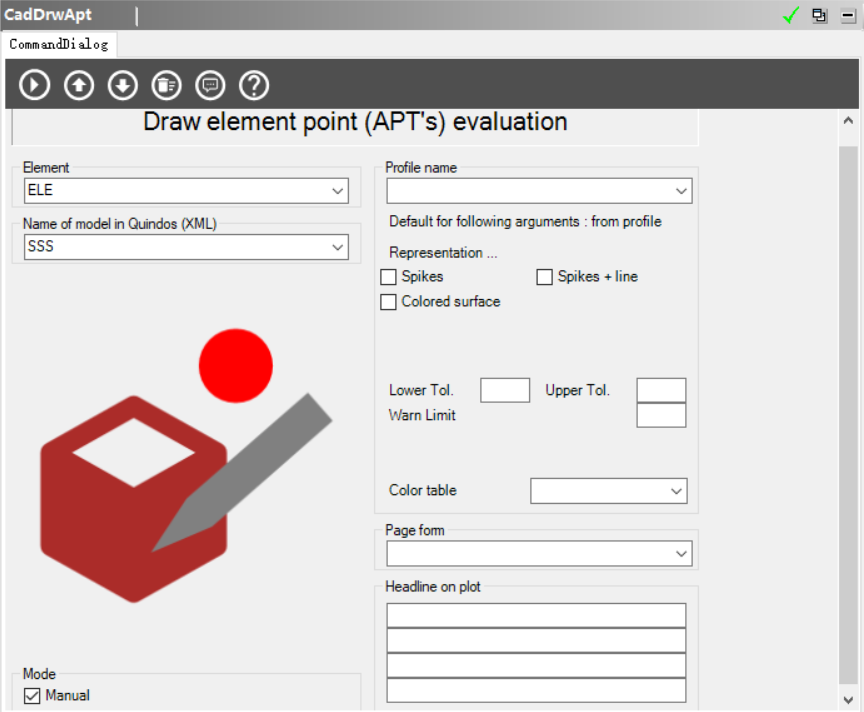Toggle the Colored surface checkbox
The height and width of the screenshot is (712, 864).
click(x=389, y=302)
